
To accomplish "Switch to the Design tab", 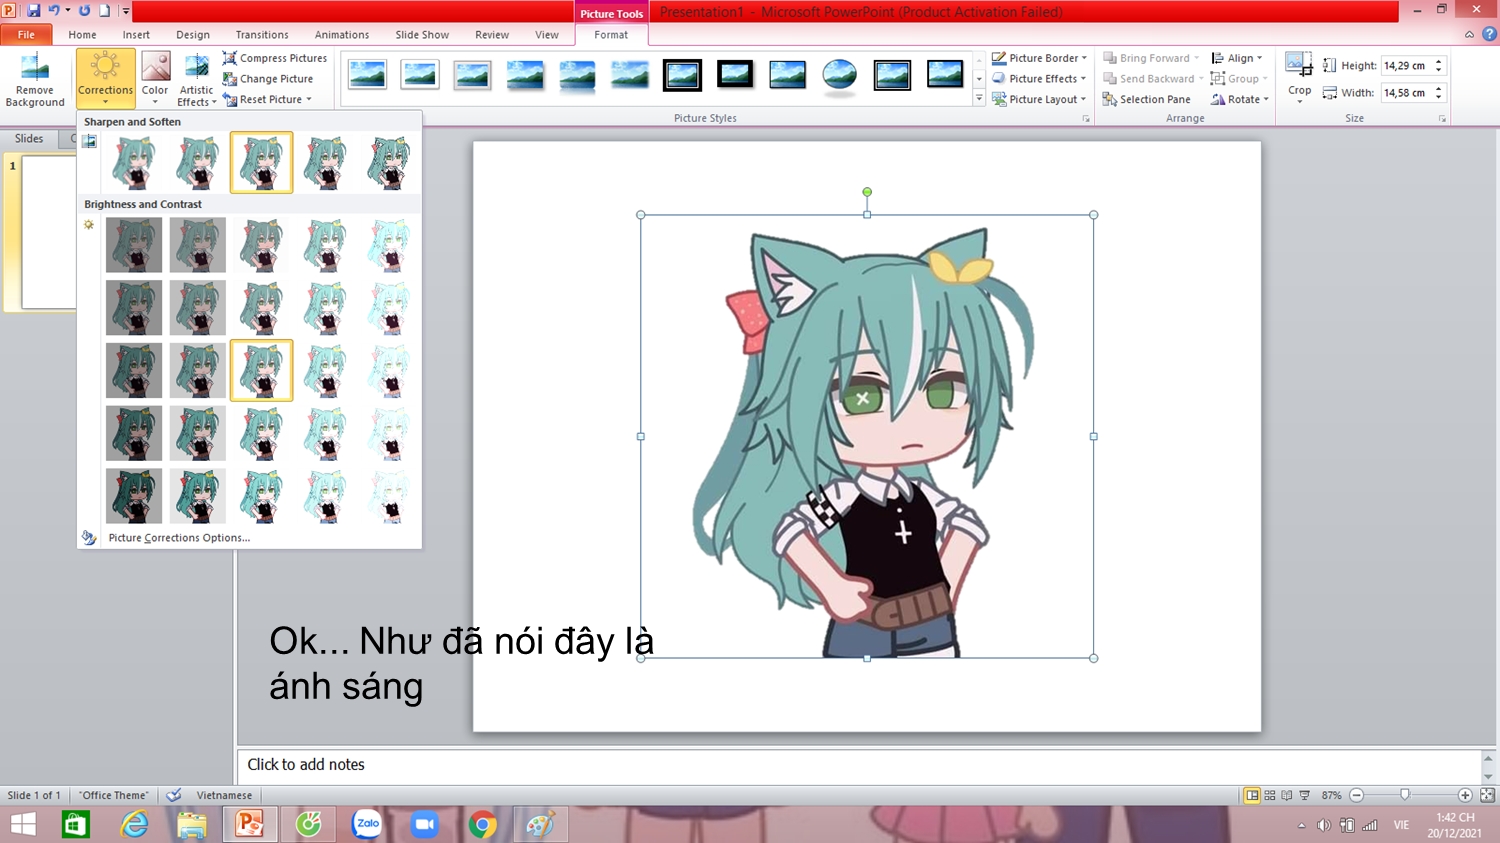I will [193, 34].
